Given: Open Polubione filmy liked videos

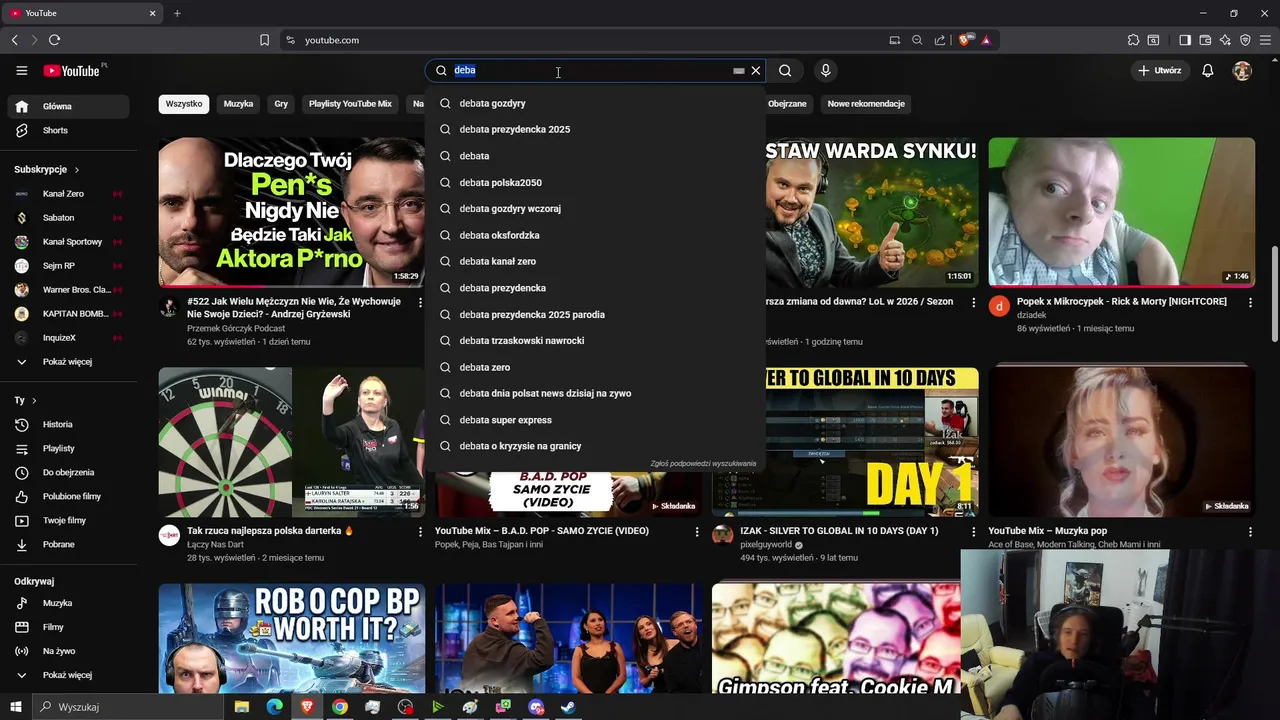Looking at the screenshot, I should (68, 496).
